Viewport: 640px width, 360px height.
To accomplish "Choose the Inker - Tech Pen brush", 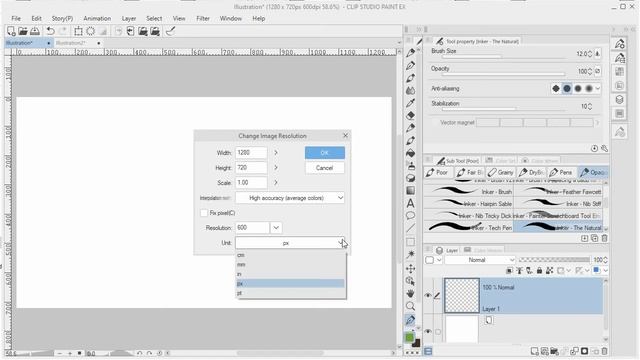I will pyautogui.click(x=469, y=228).
